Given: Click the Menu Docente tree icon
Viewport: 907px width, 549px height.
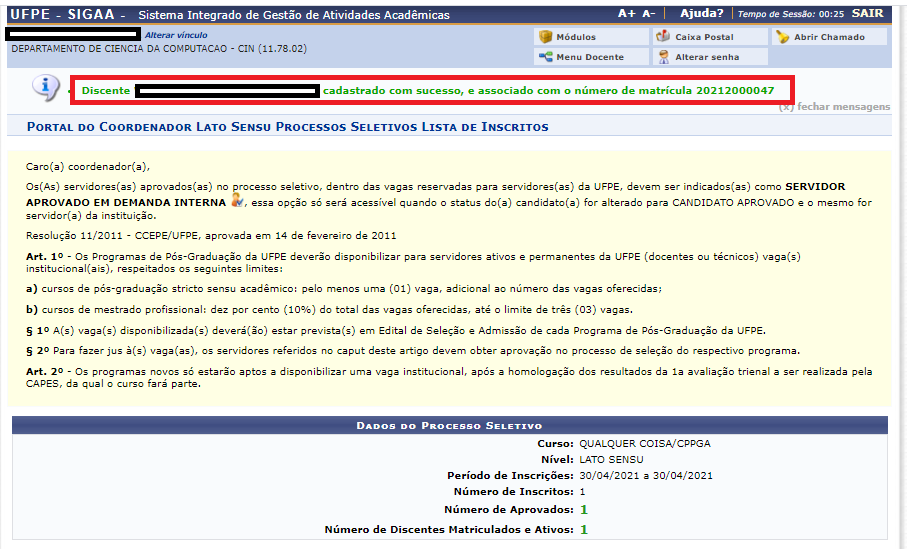Looking at the screenshot, I should tap(546, 57).
